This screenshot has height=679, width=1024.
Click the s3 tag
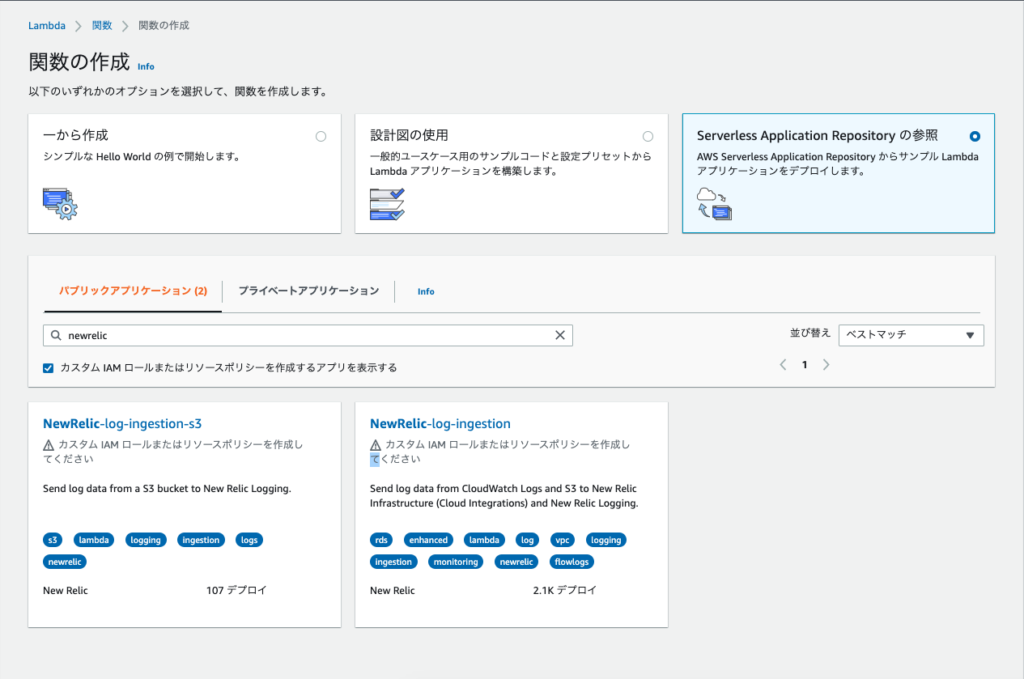(53, 540)
